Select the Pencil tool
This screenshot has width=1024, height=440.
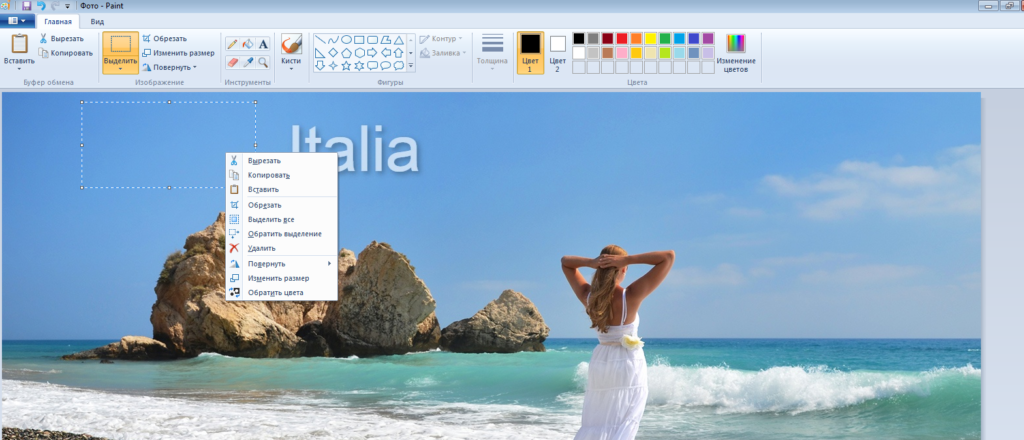[x=232, y=44]
